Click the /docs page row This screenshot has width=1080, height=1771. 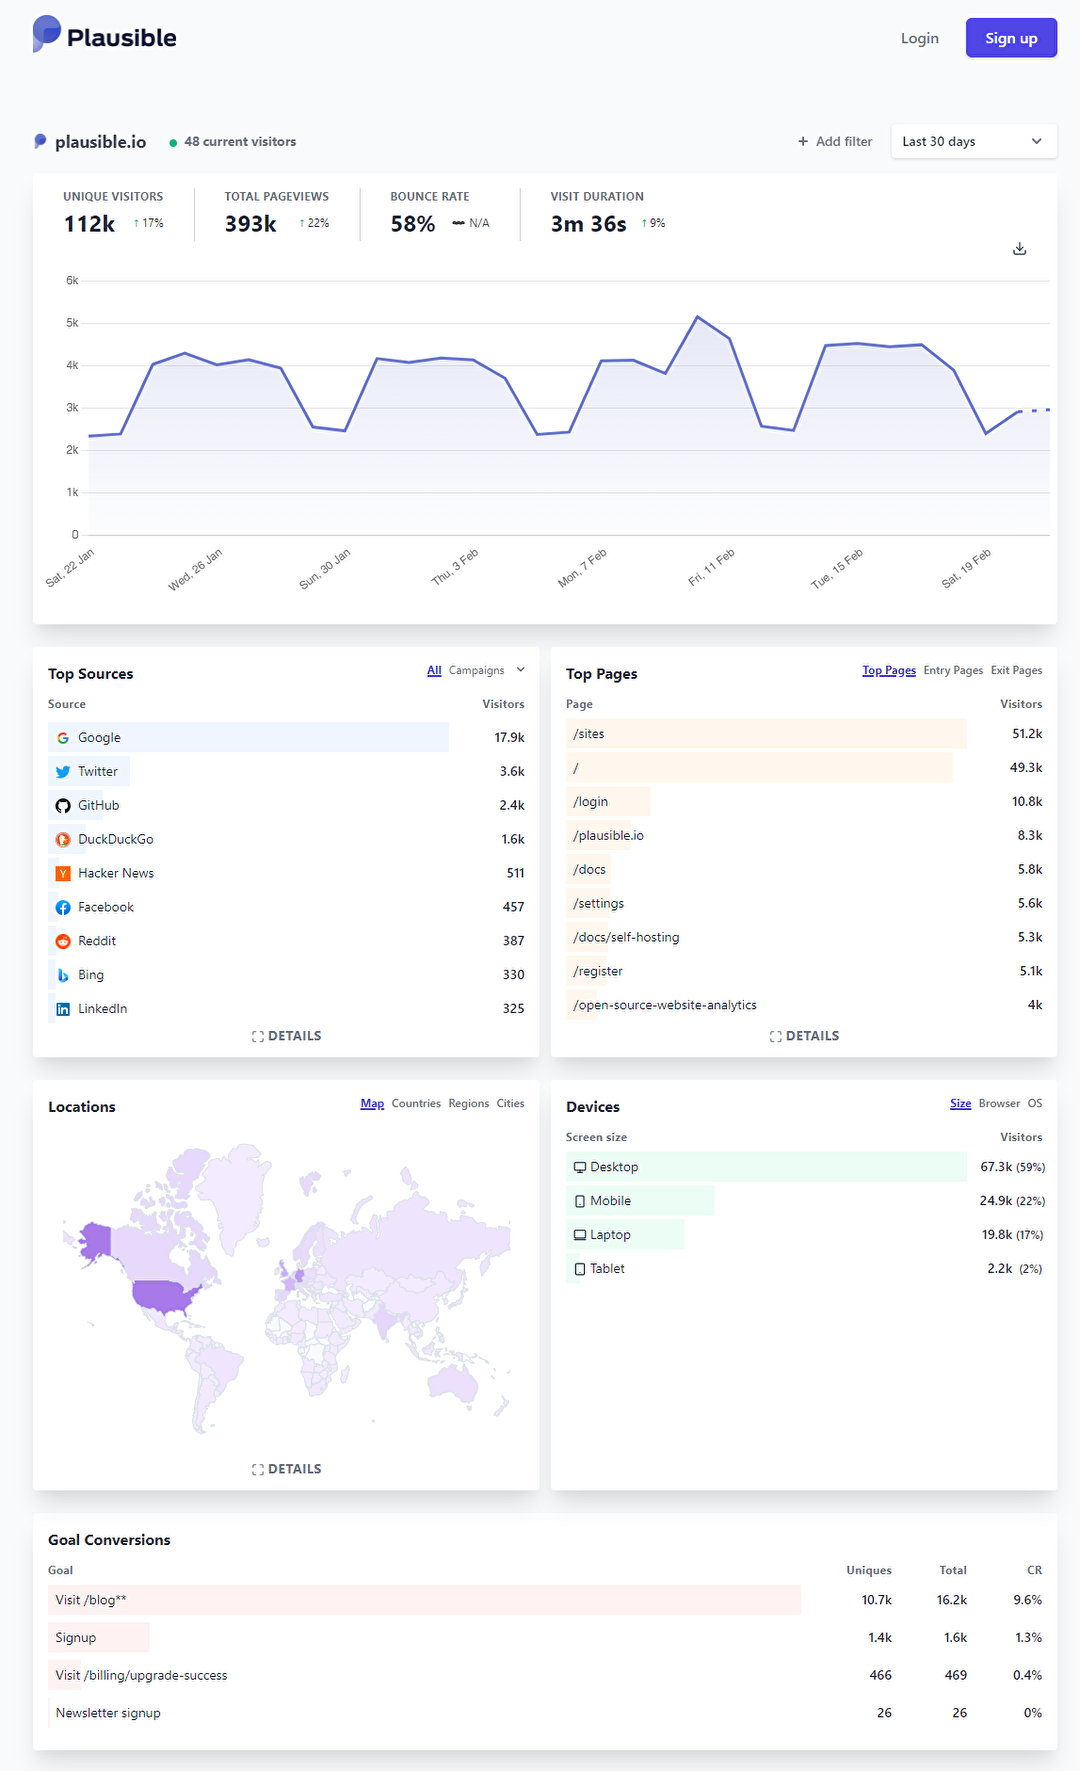click(x=804, y=870)
